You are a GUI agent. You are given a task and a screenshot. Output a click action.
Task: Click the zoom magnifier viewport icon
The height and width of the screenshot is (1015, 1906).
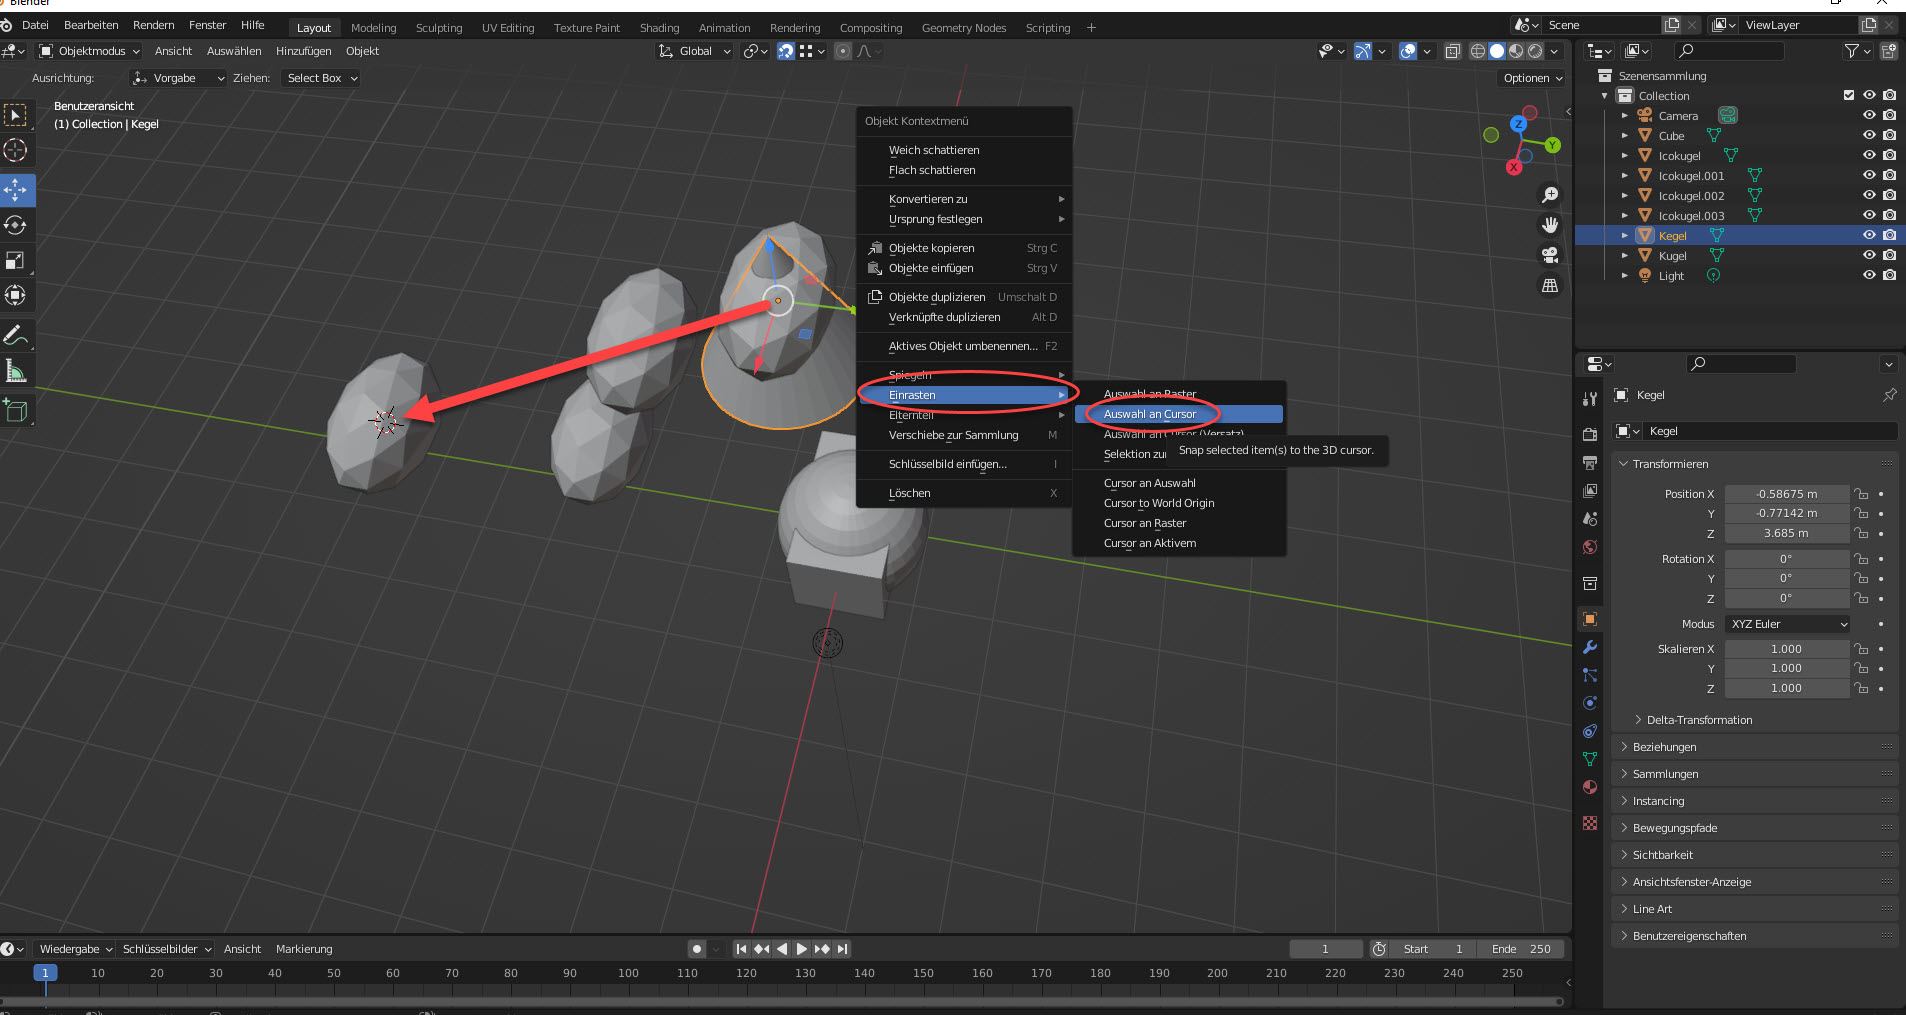click(1550, 195)
